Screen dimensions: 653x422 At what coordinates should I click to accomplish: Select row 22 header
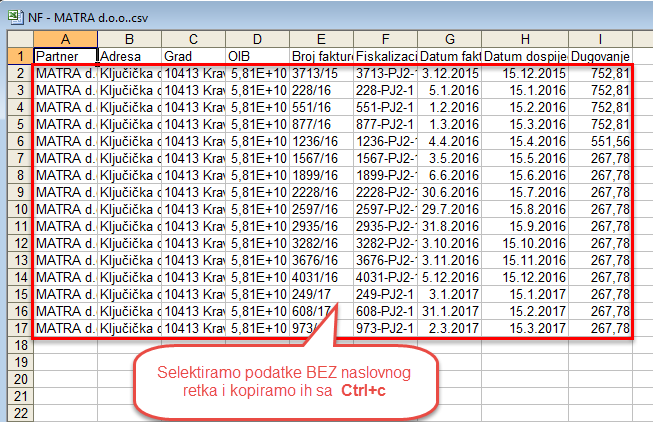[x=20, y=413]
